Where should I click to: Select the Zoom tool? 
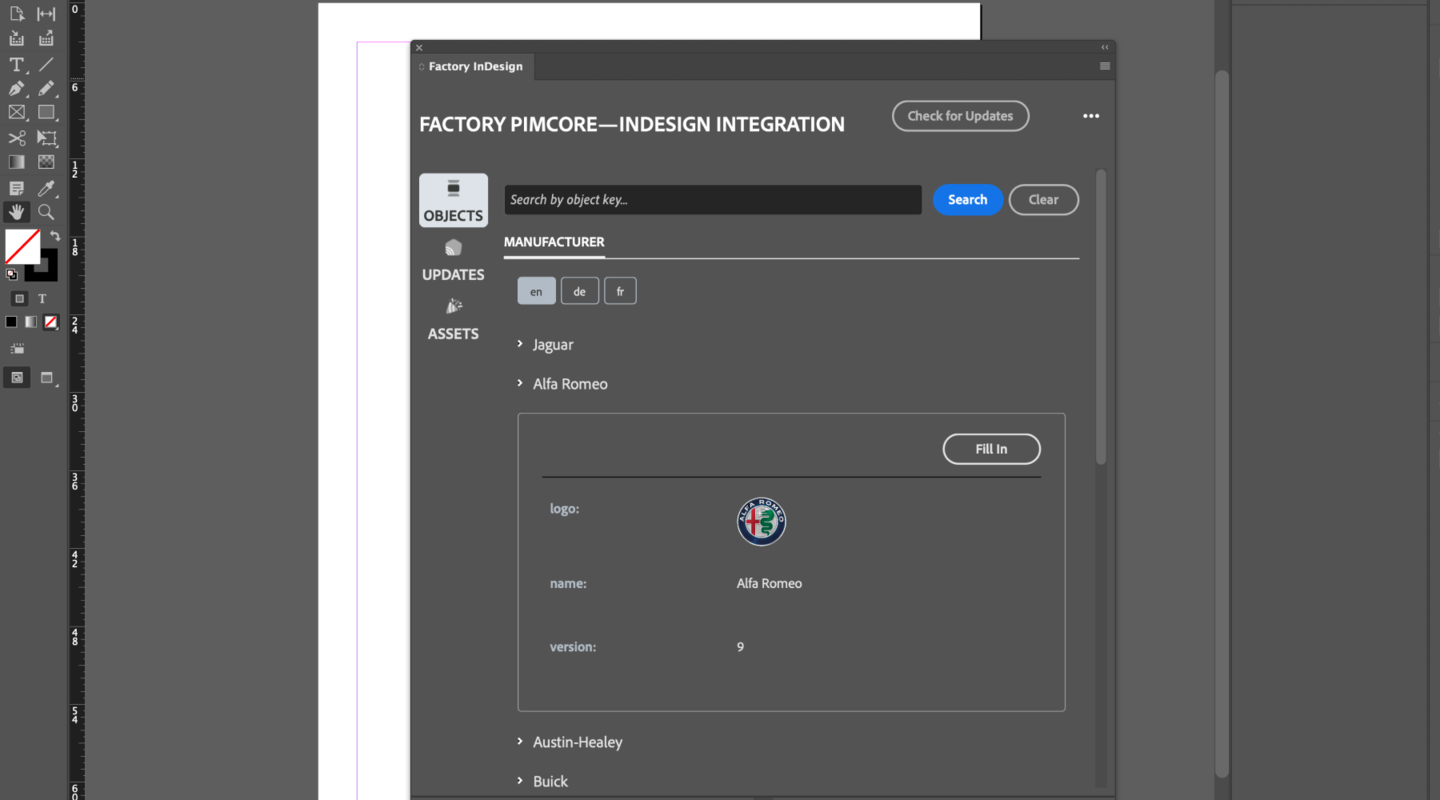click(x=46, y=212)
